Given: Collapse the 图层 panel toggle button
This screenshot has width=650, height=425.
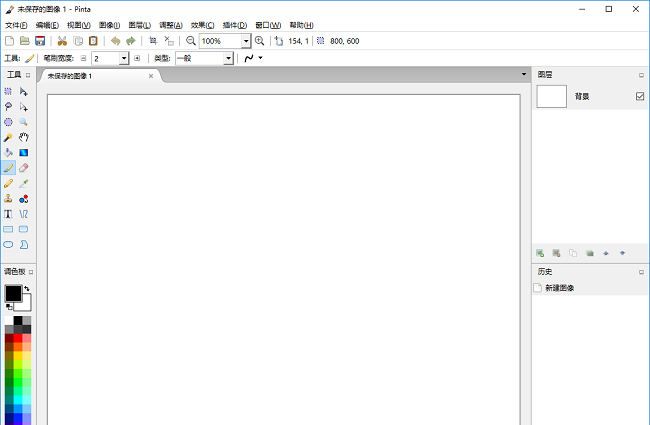Looking at the screenshot, I should 641,75.
